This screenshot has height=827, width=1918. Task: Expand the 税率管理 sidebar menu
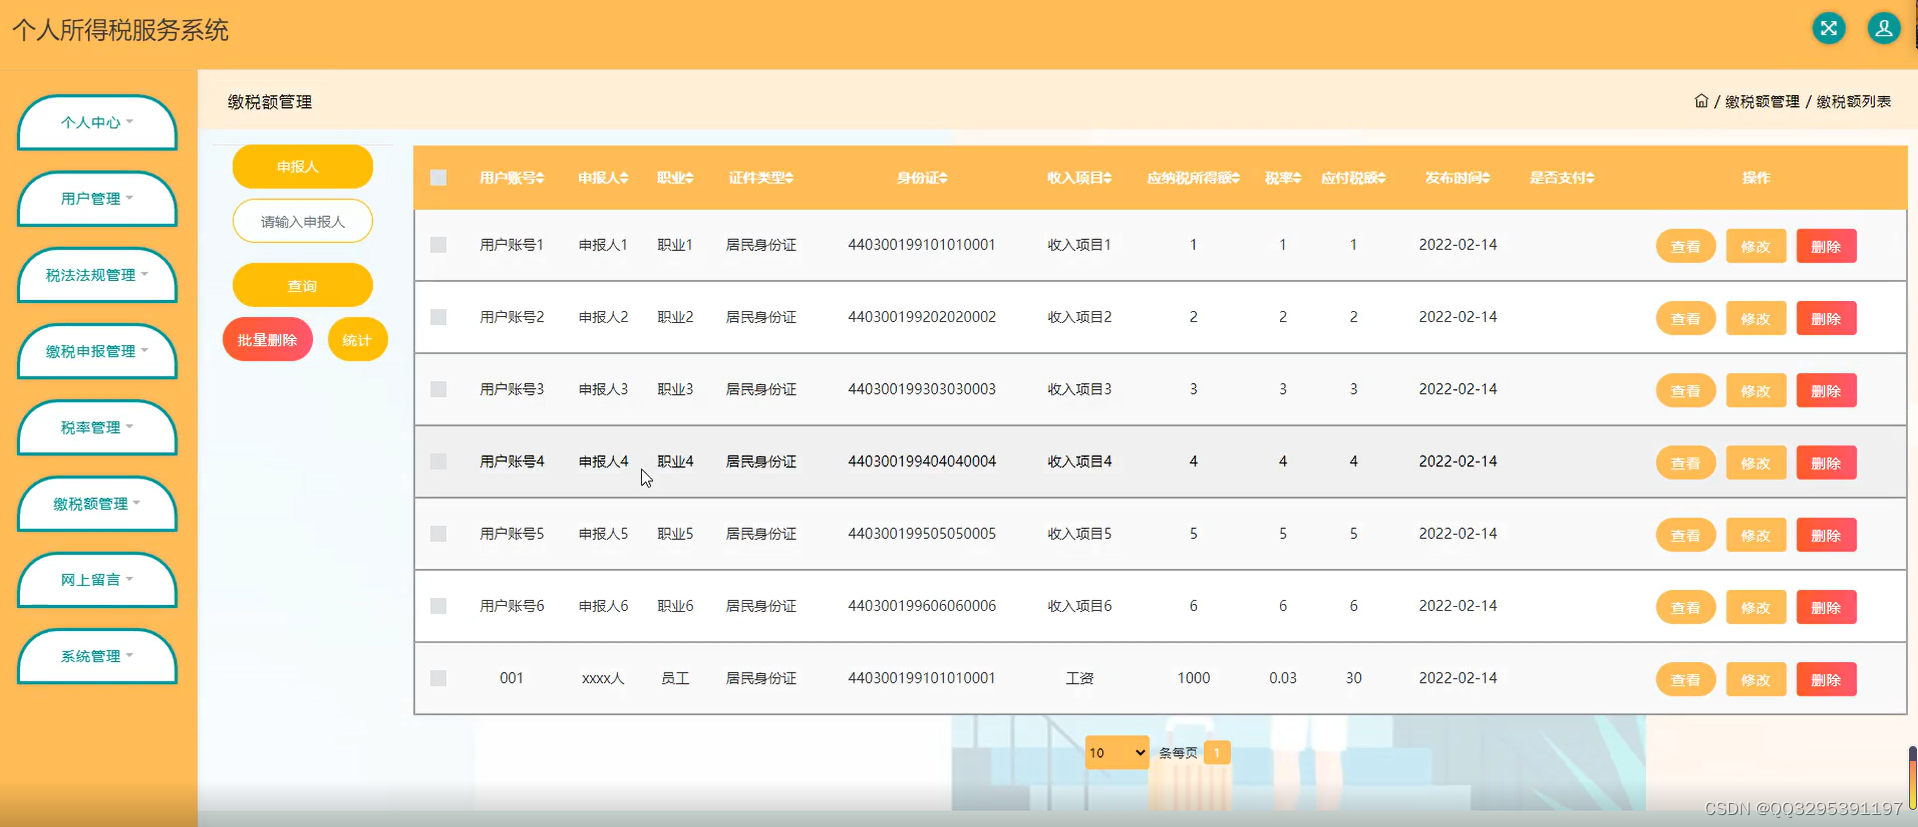tap(97, 428)
